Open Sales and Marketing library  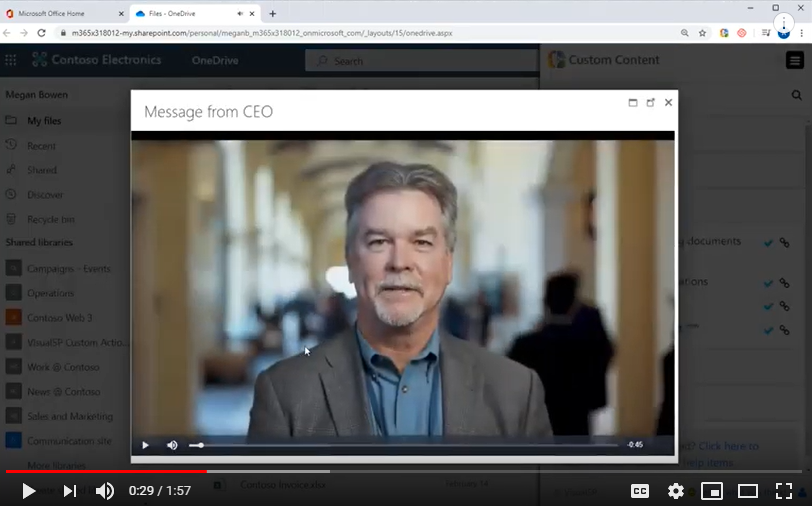point(70,416)
